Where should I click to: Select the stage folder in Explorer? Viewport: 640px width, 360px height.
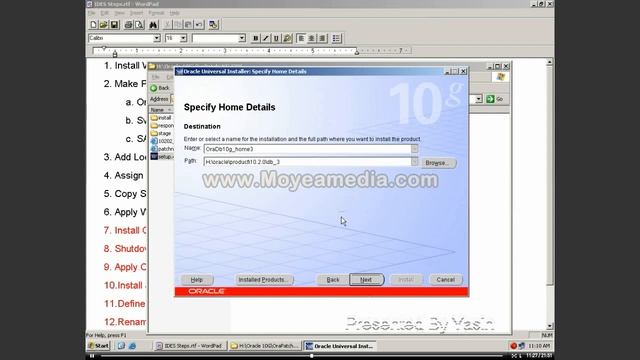(x=161, y=133)
